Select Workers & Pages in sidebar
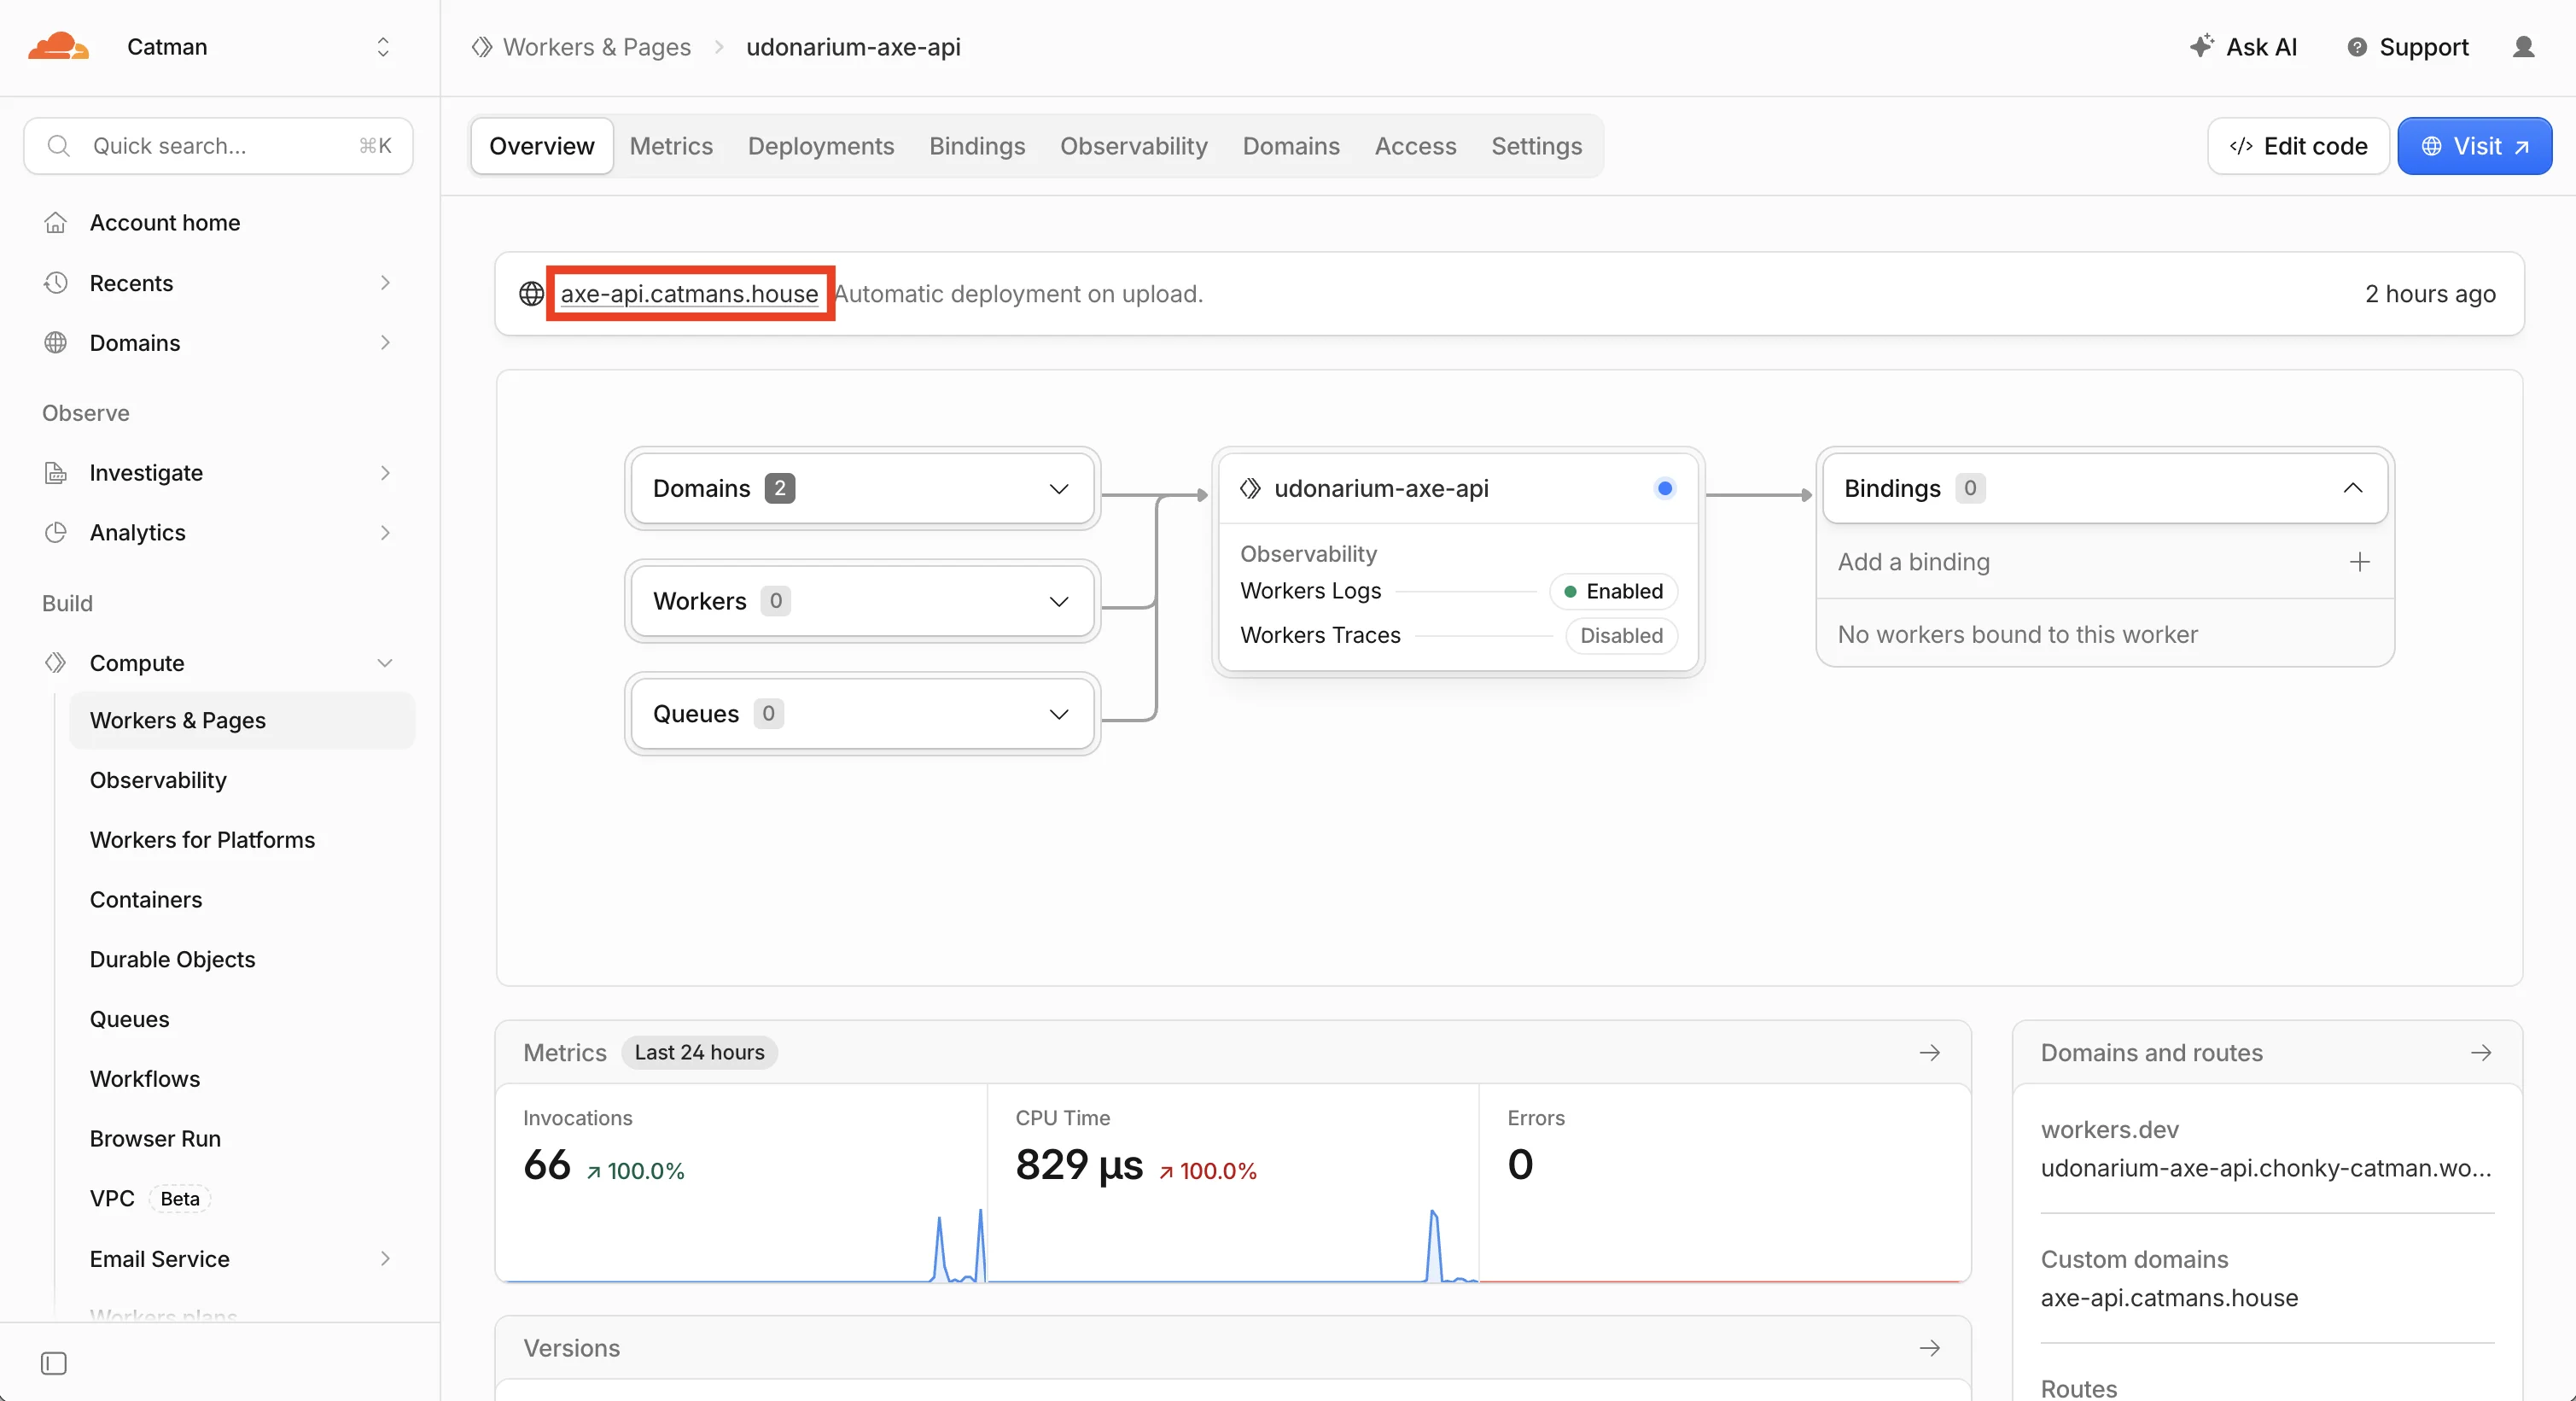 click(242, 721)
